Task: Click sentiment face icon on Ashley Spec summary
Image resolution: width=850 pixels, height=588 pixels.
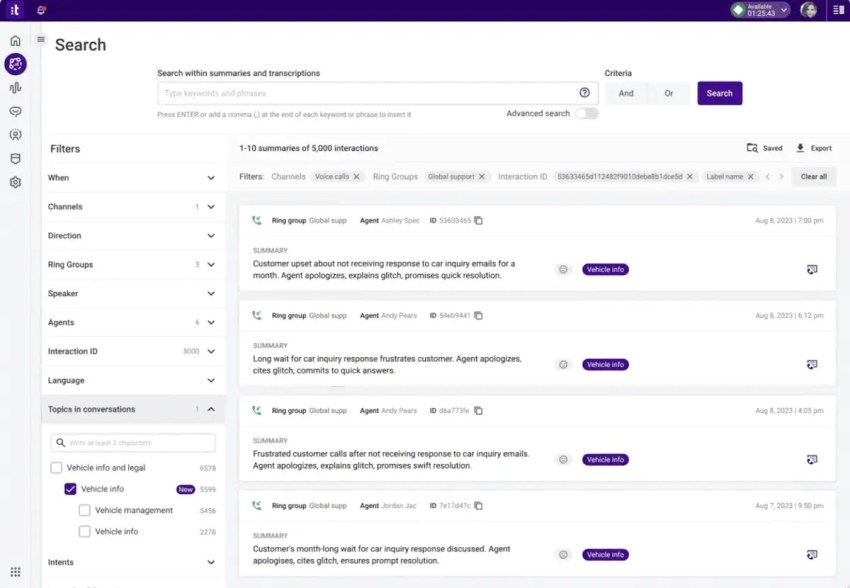Action: pyautogui.click(x=563, y=269)
